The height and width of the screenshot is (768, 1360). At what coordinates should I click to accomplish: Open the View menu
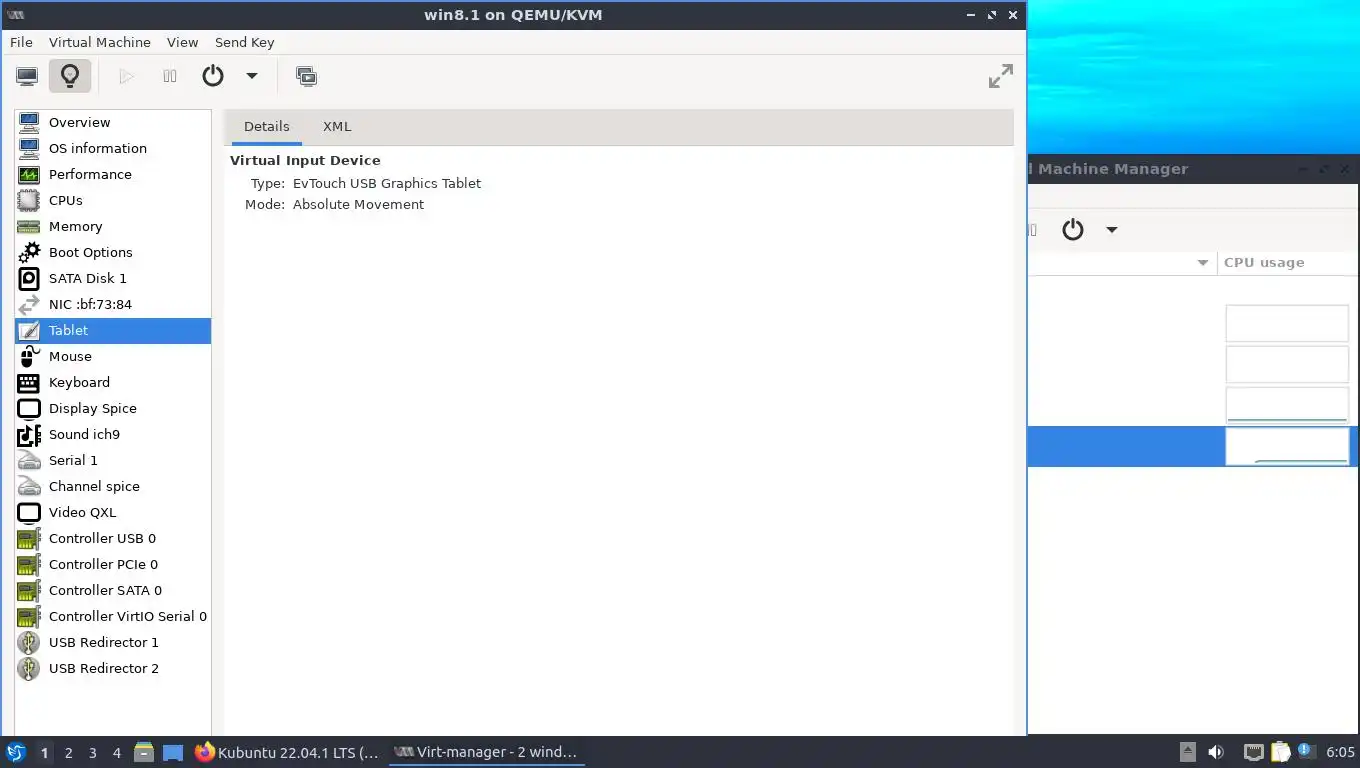(x=182, y=42)
